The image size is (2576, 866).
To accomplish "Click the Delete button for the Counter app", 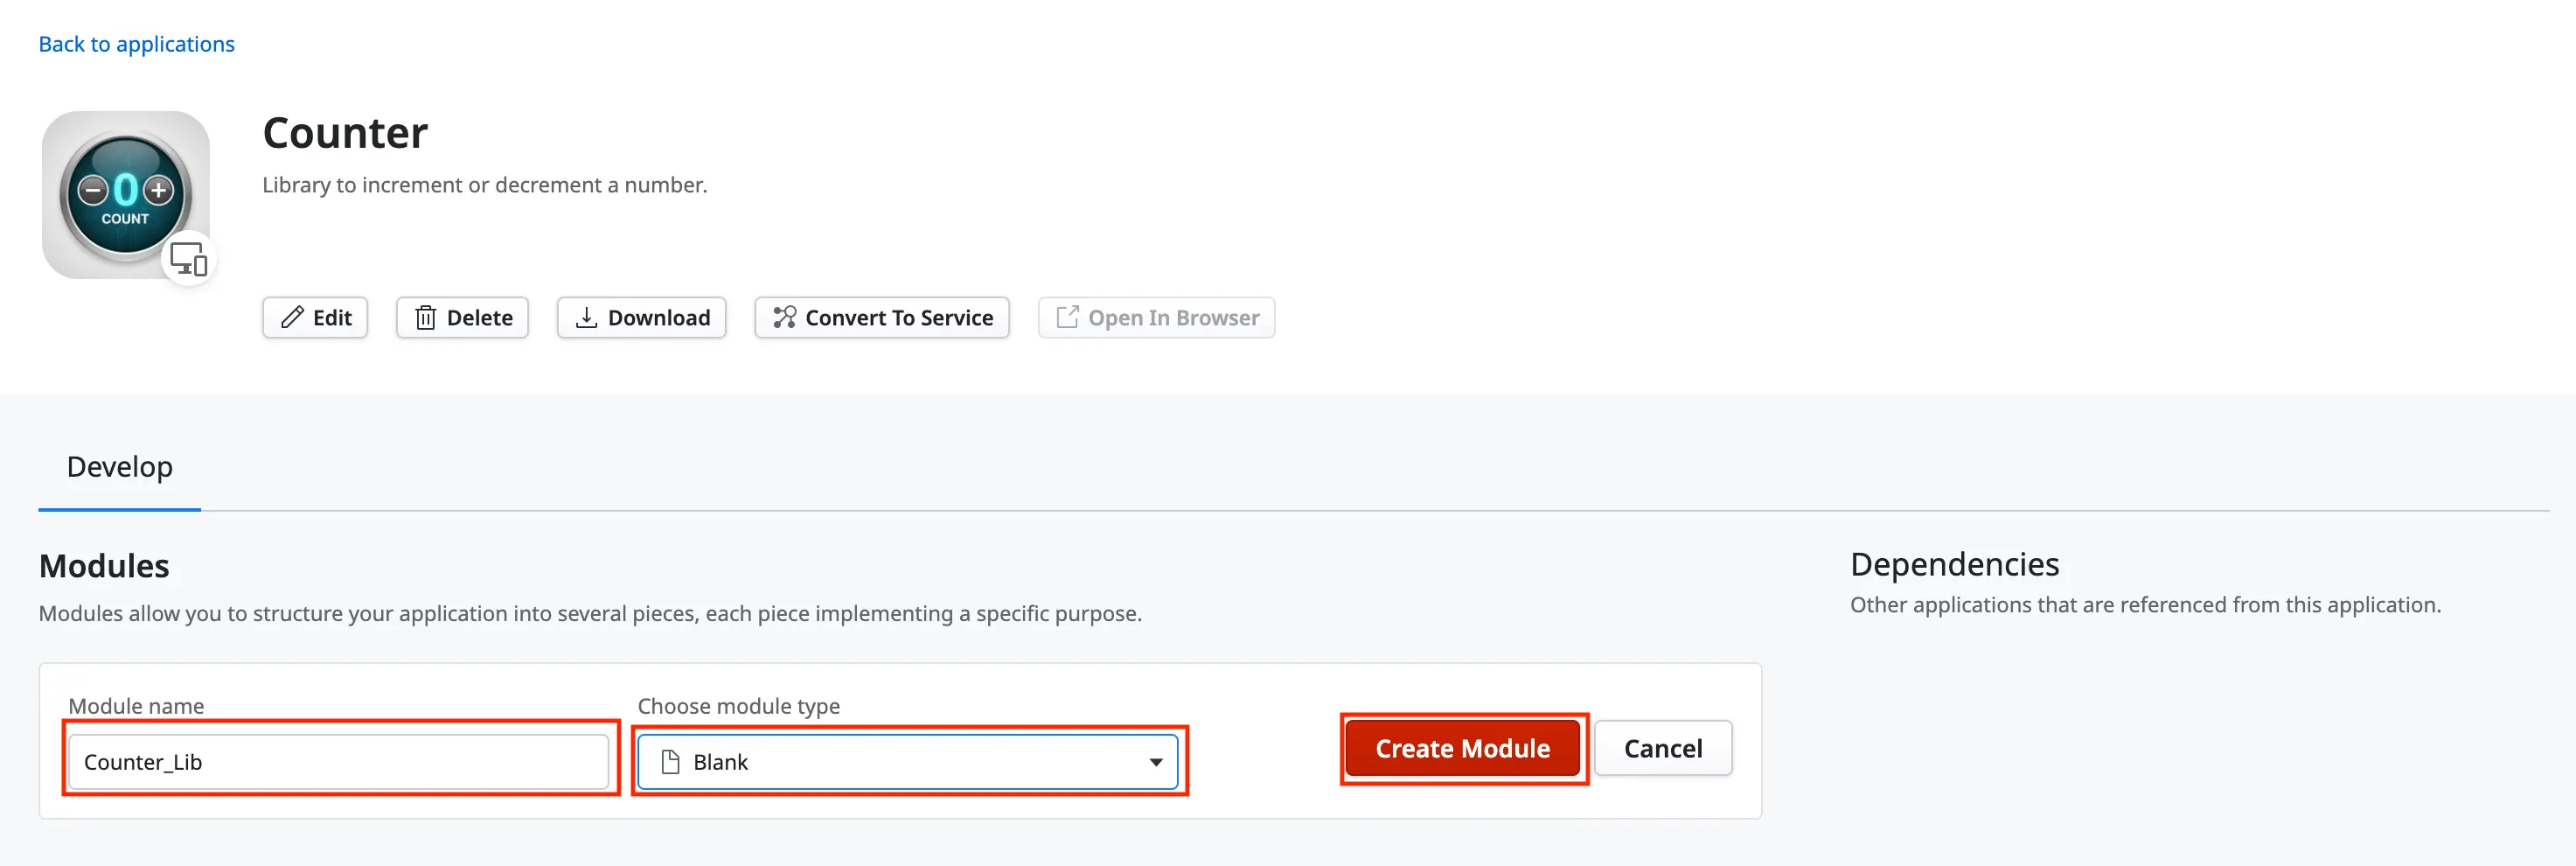I will [461, 317].
